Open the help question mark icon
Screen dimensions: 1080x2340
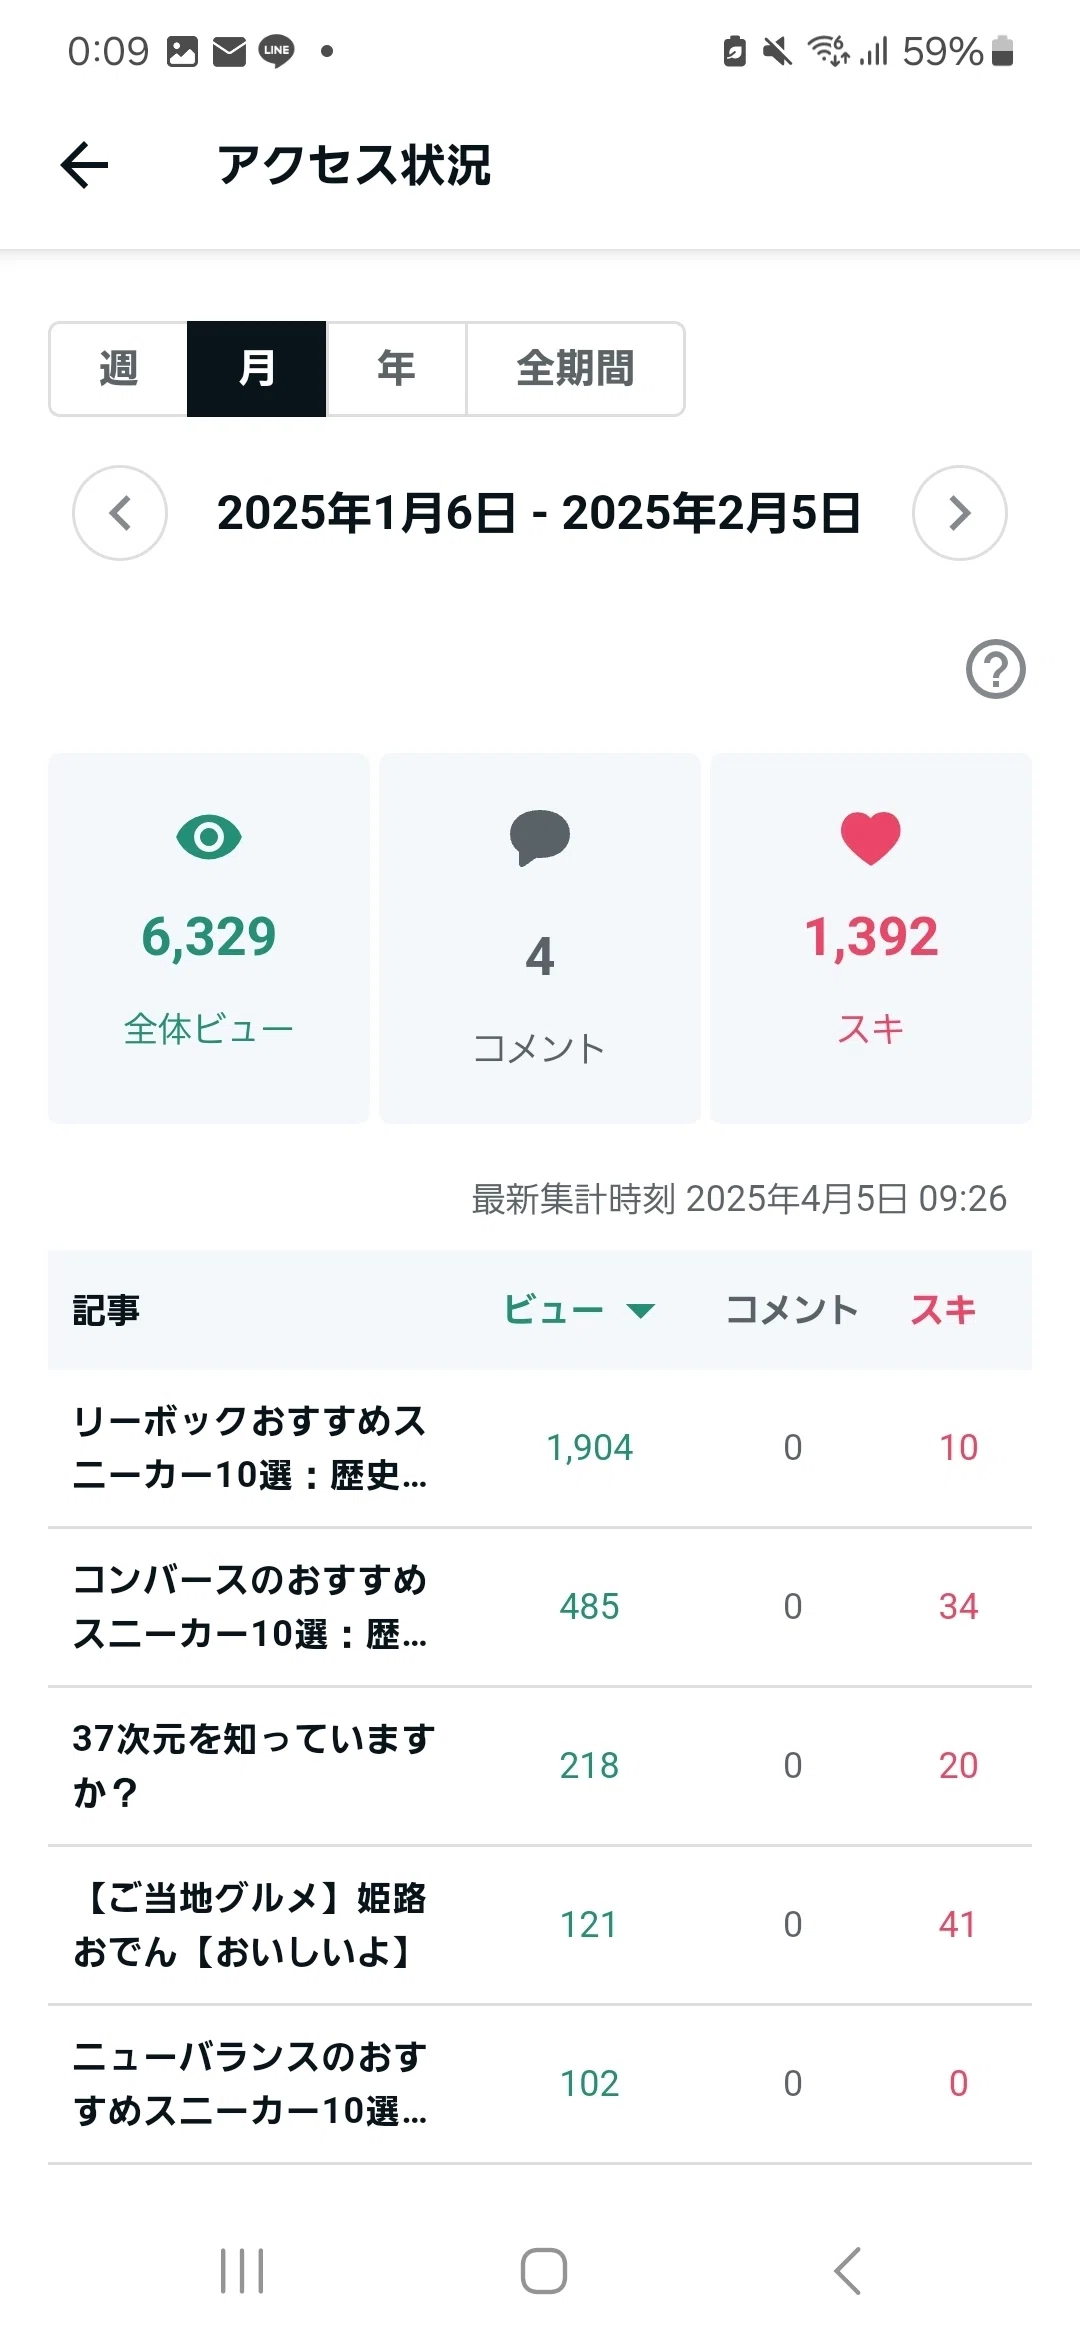(995, 669)
